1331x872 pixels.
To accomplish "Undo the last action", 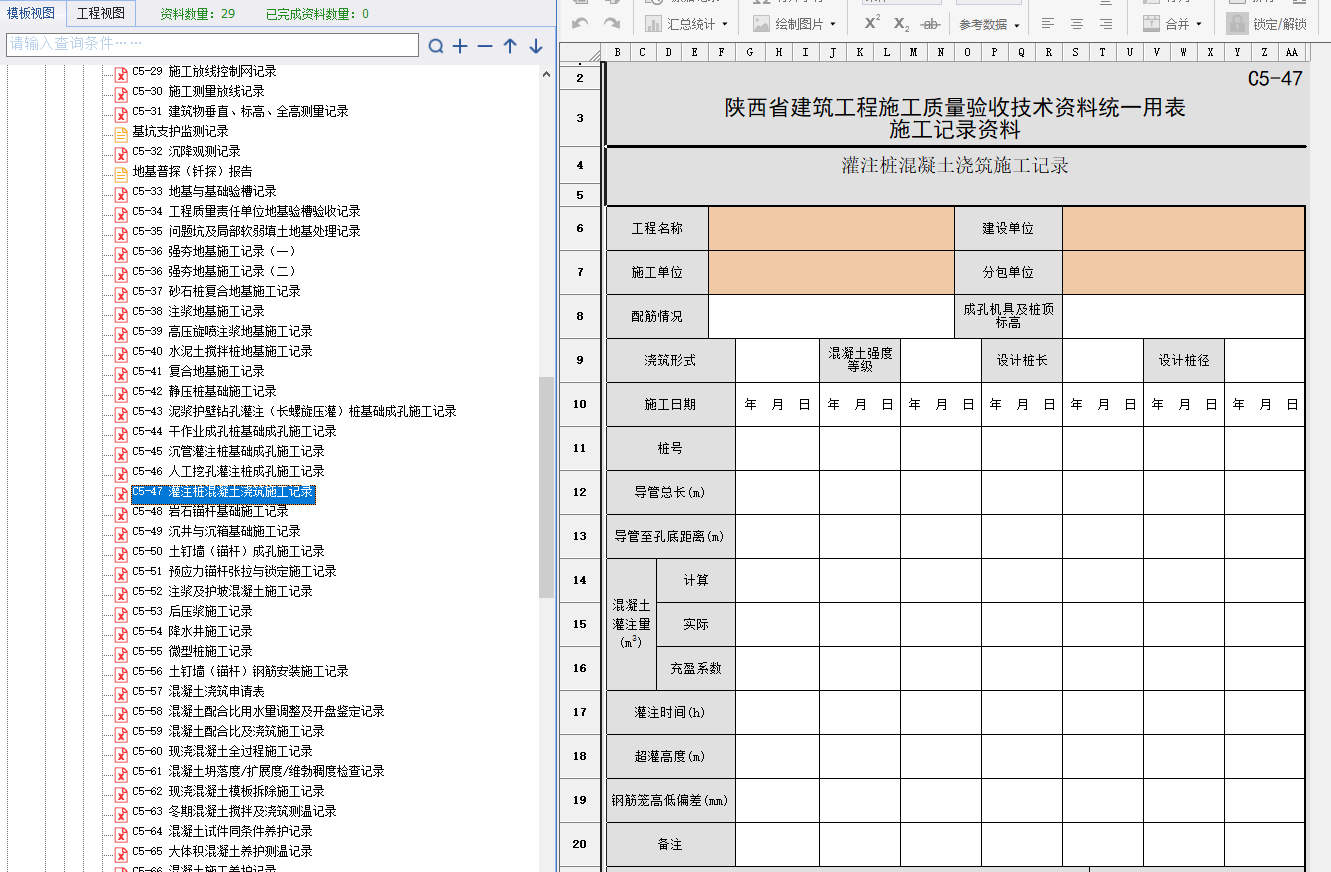I will coord(581,23).
